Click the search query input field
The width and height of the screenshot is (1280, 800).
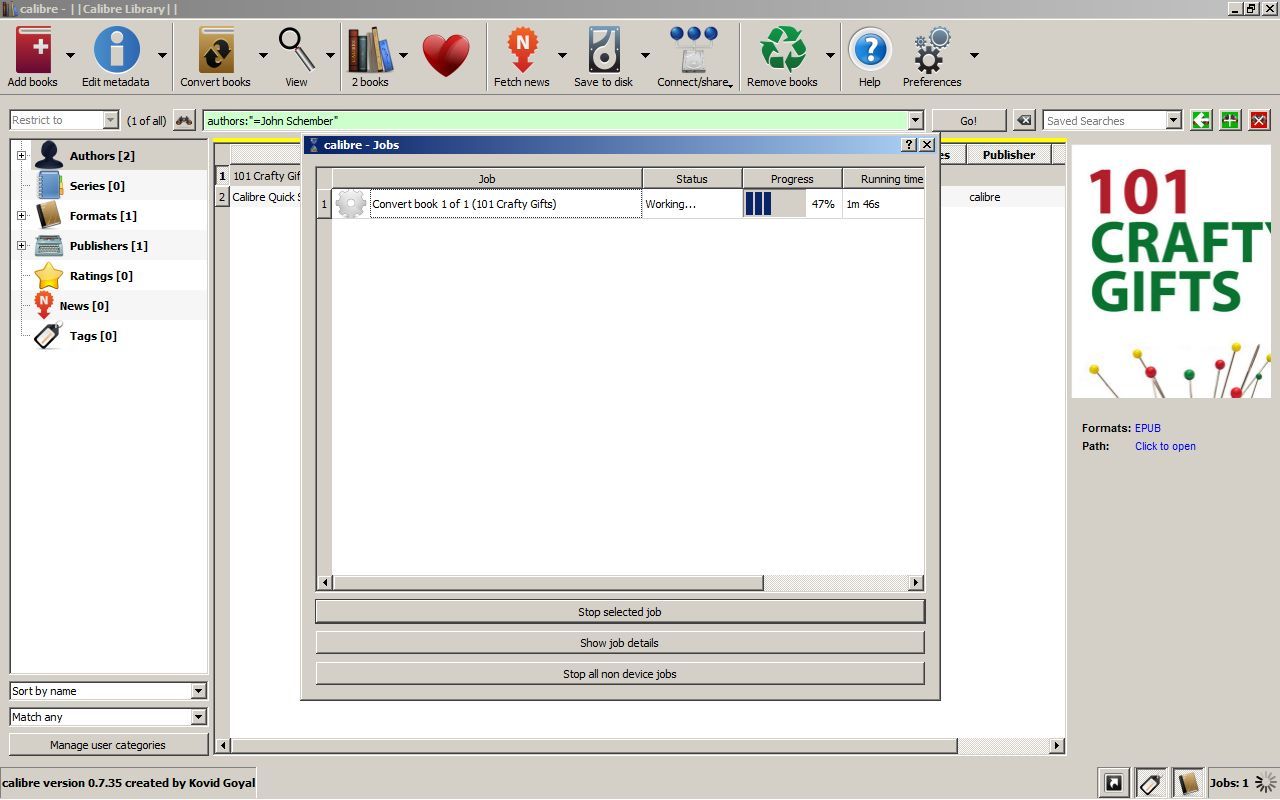(x=555, y=120)
